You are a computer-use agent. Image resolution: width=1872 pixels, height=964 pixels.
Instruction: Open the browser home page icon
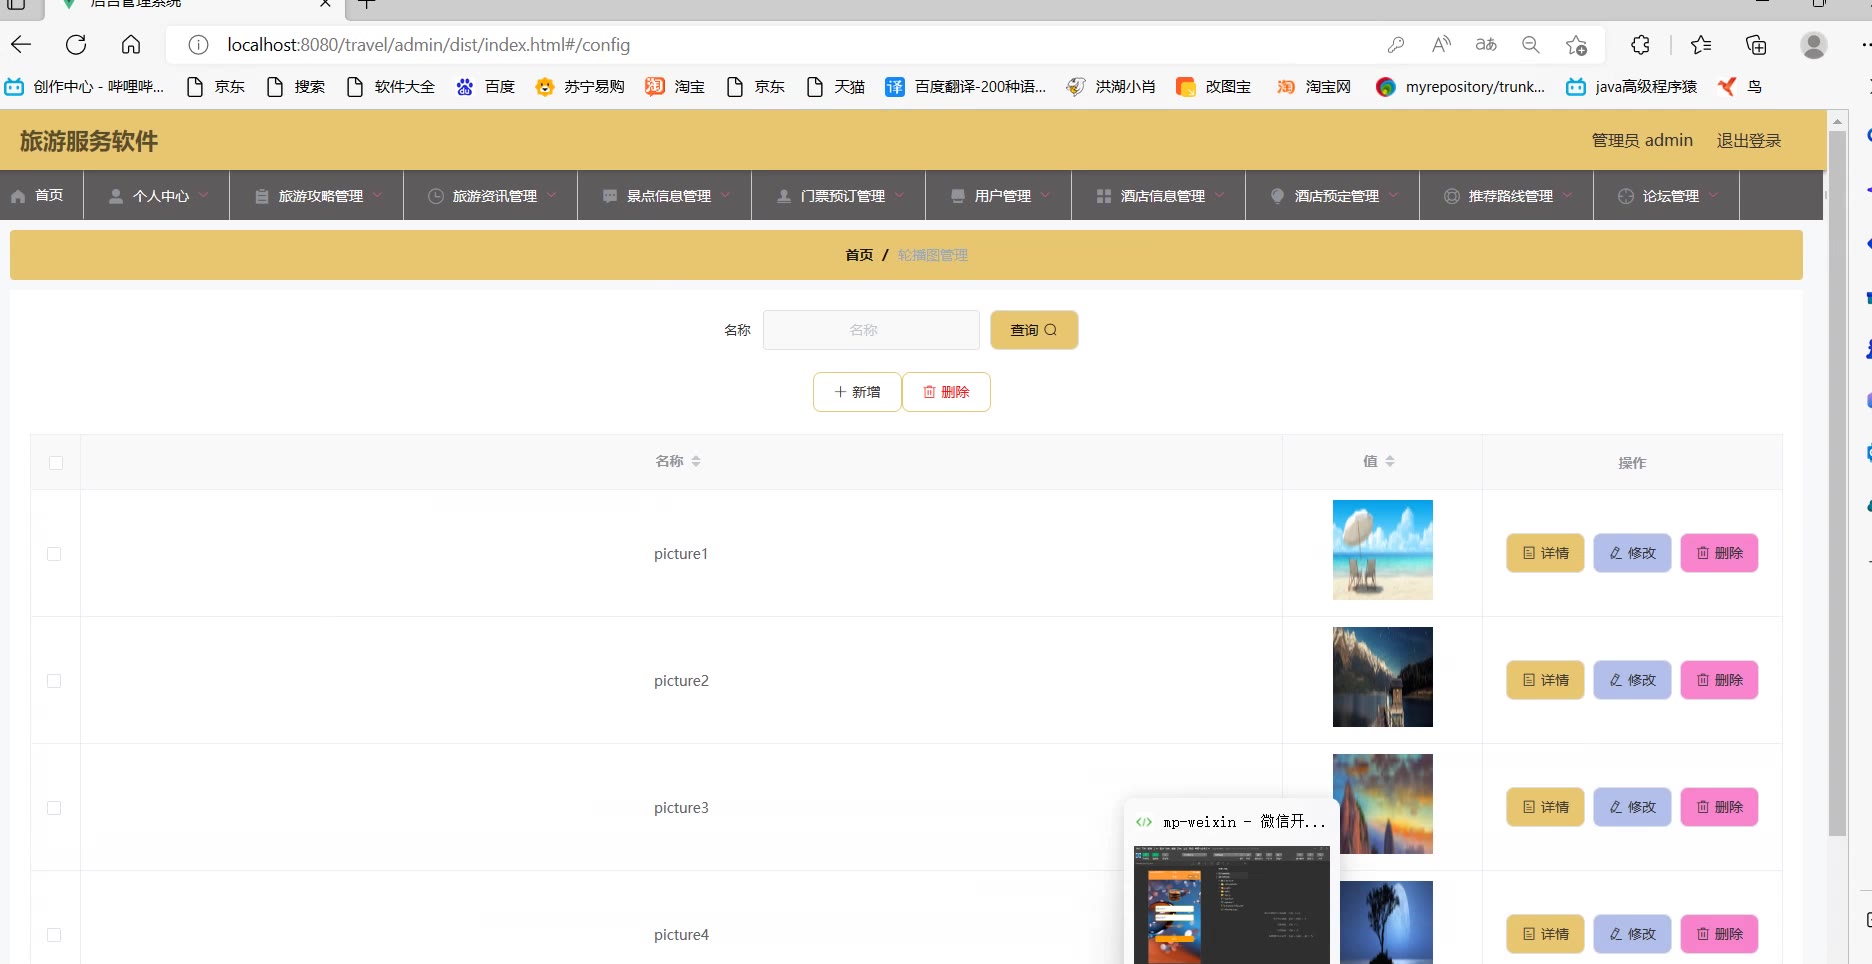(131, 44)
